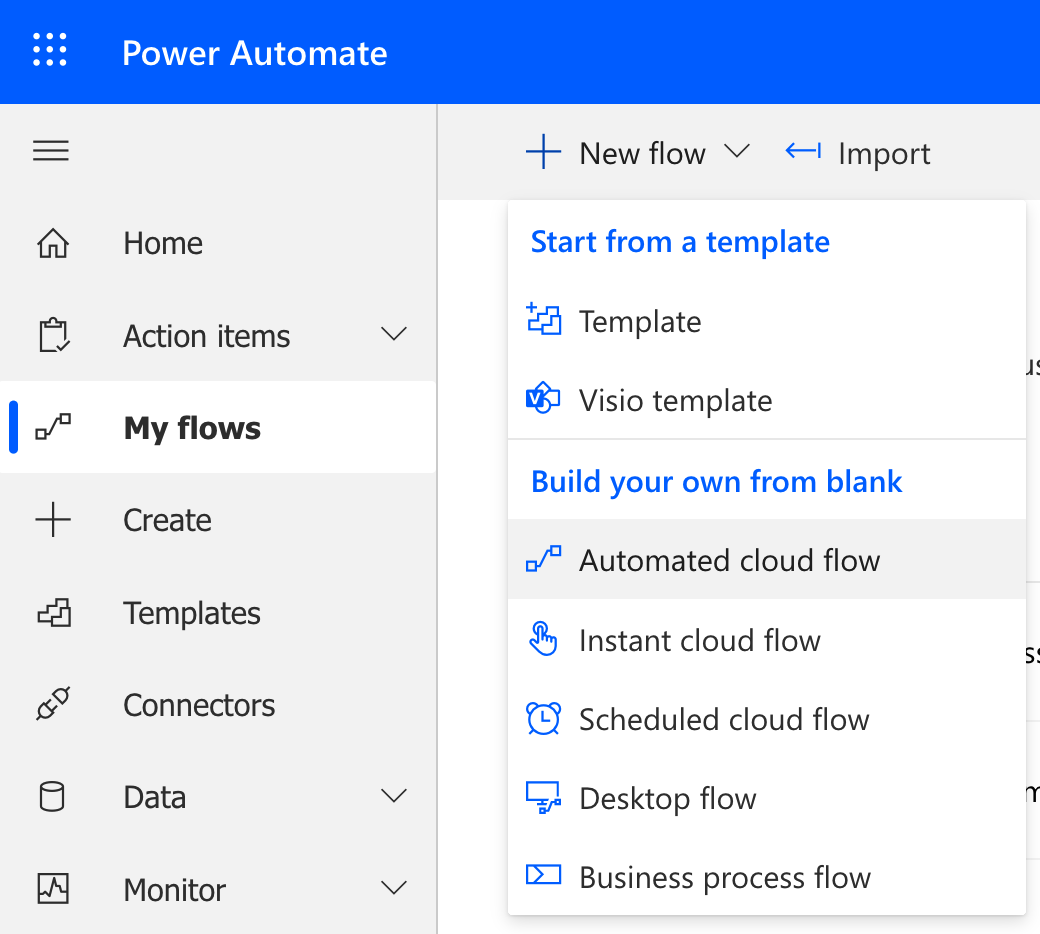1040x934 pixels.
Task: Click the Business process flow icon
Action: 543,875
